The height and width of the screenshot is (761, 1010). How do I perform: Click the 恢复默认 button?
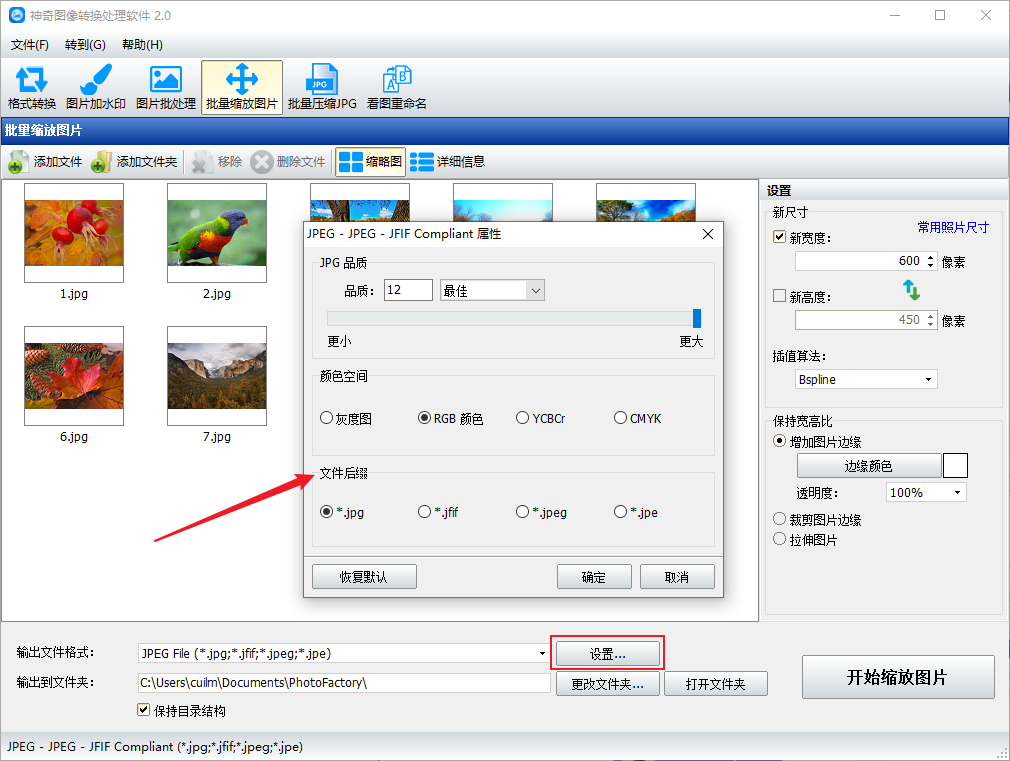tap(364, 577)
